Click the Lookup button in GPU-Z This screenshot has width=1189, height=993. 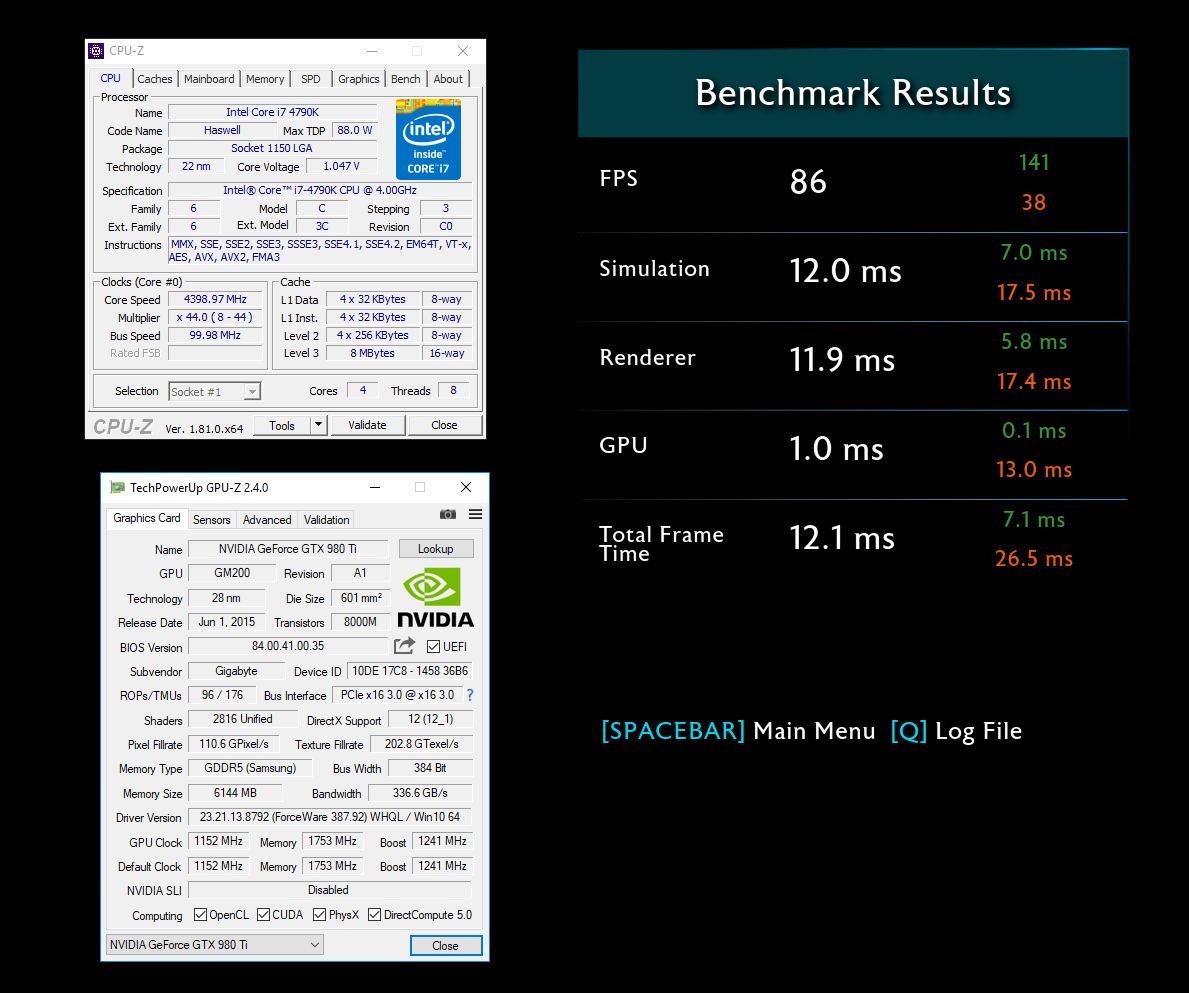[x=435, y=549]
